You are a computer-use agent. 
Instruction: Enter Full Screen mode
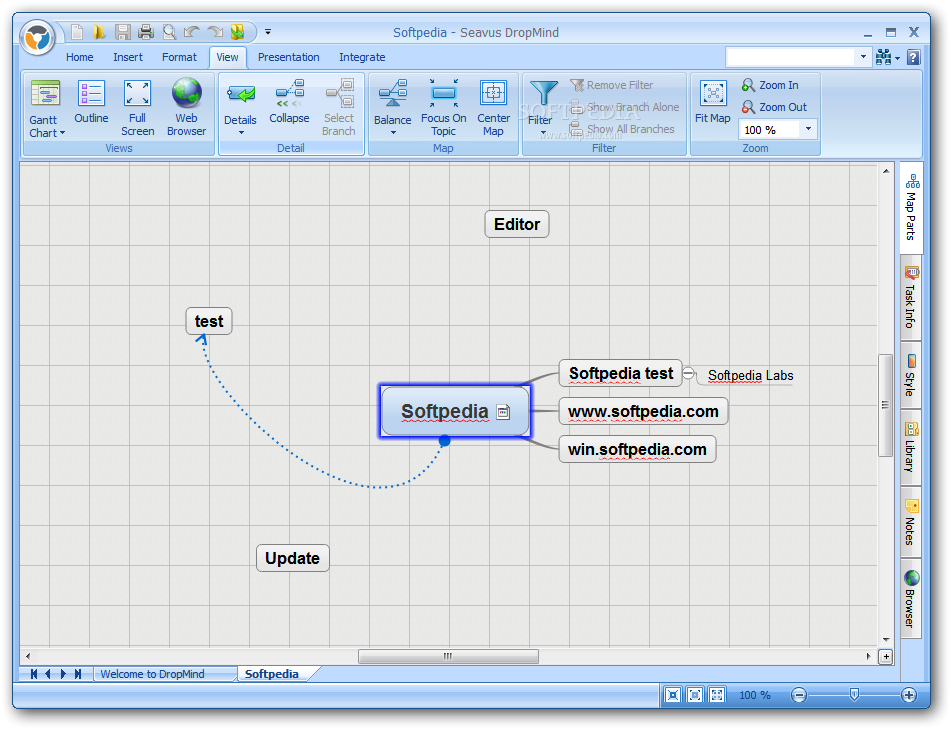(137, 108)
